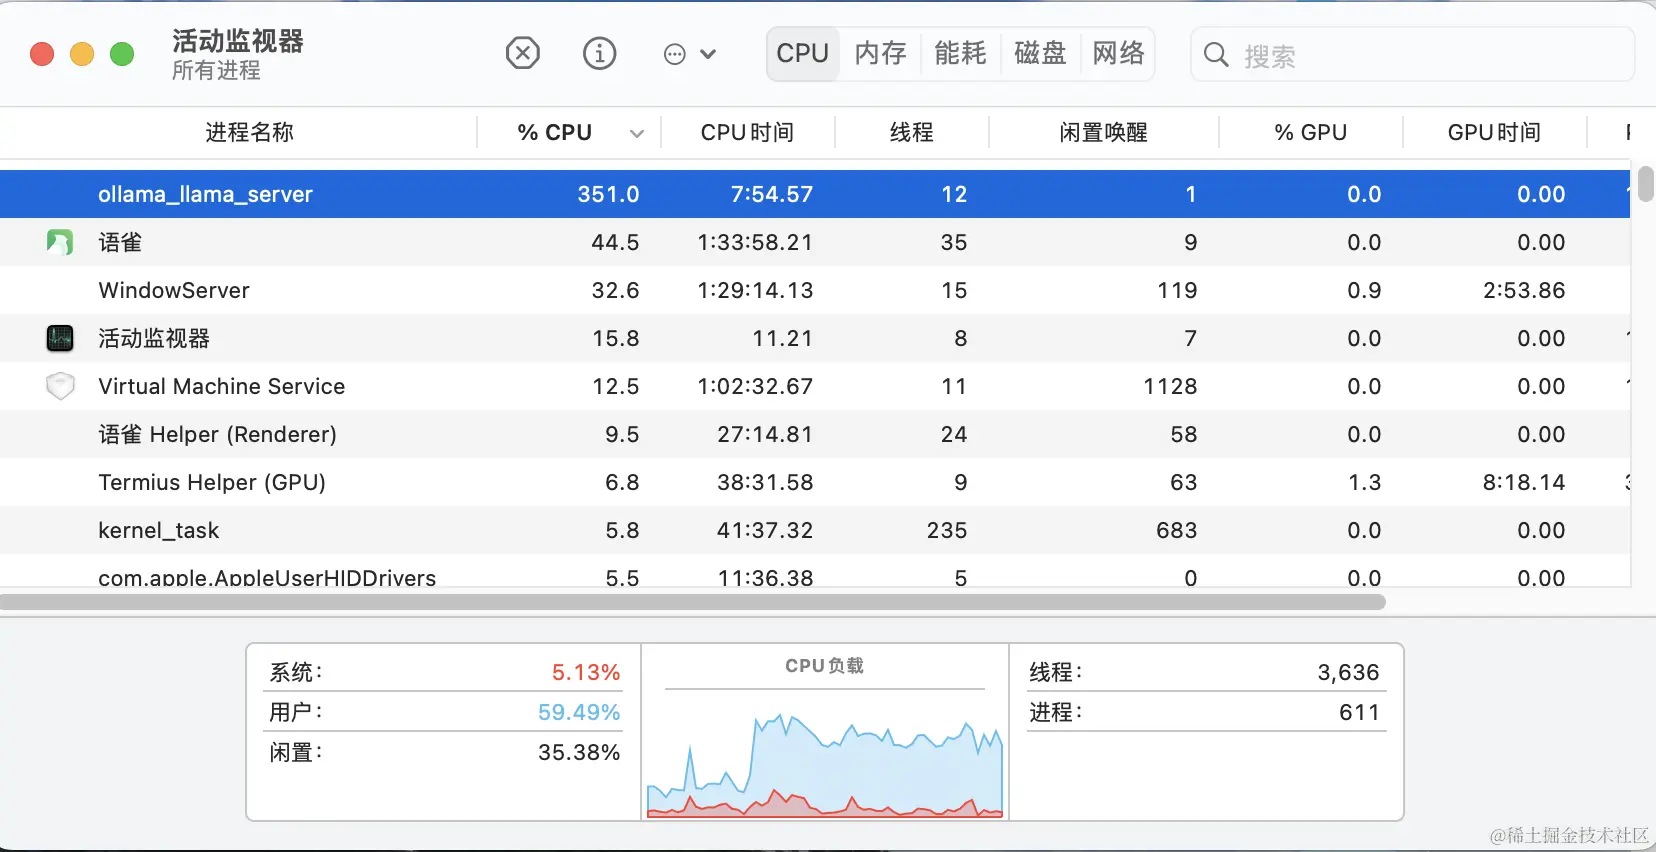Click the 语雀 app icon in list
1656x852 pixels.
tap(60, 242)
